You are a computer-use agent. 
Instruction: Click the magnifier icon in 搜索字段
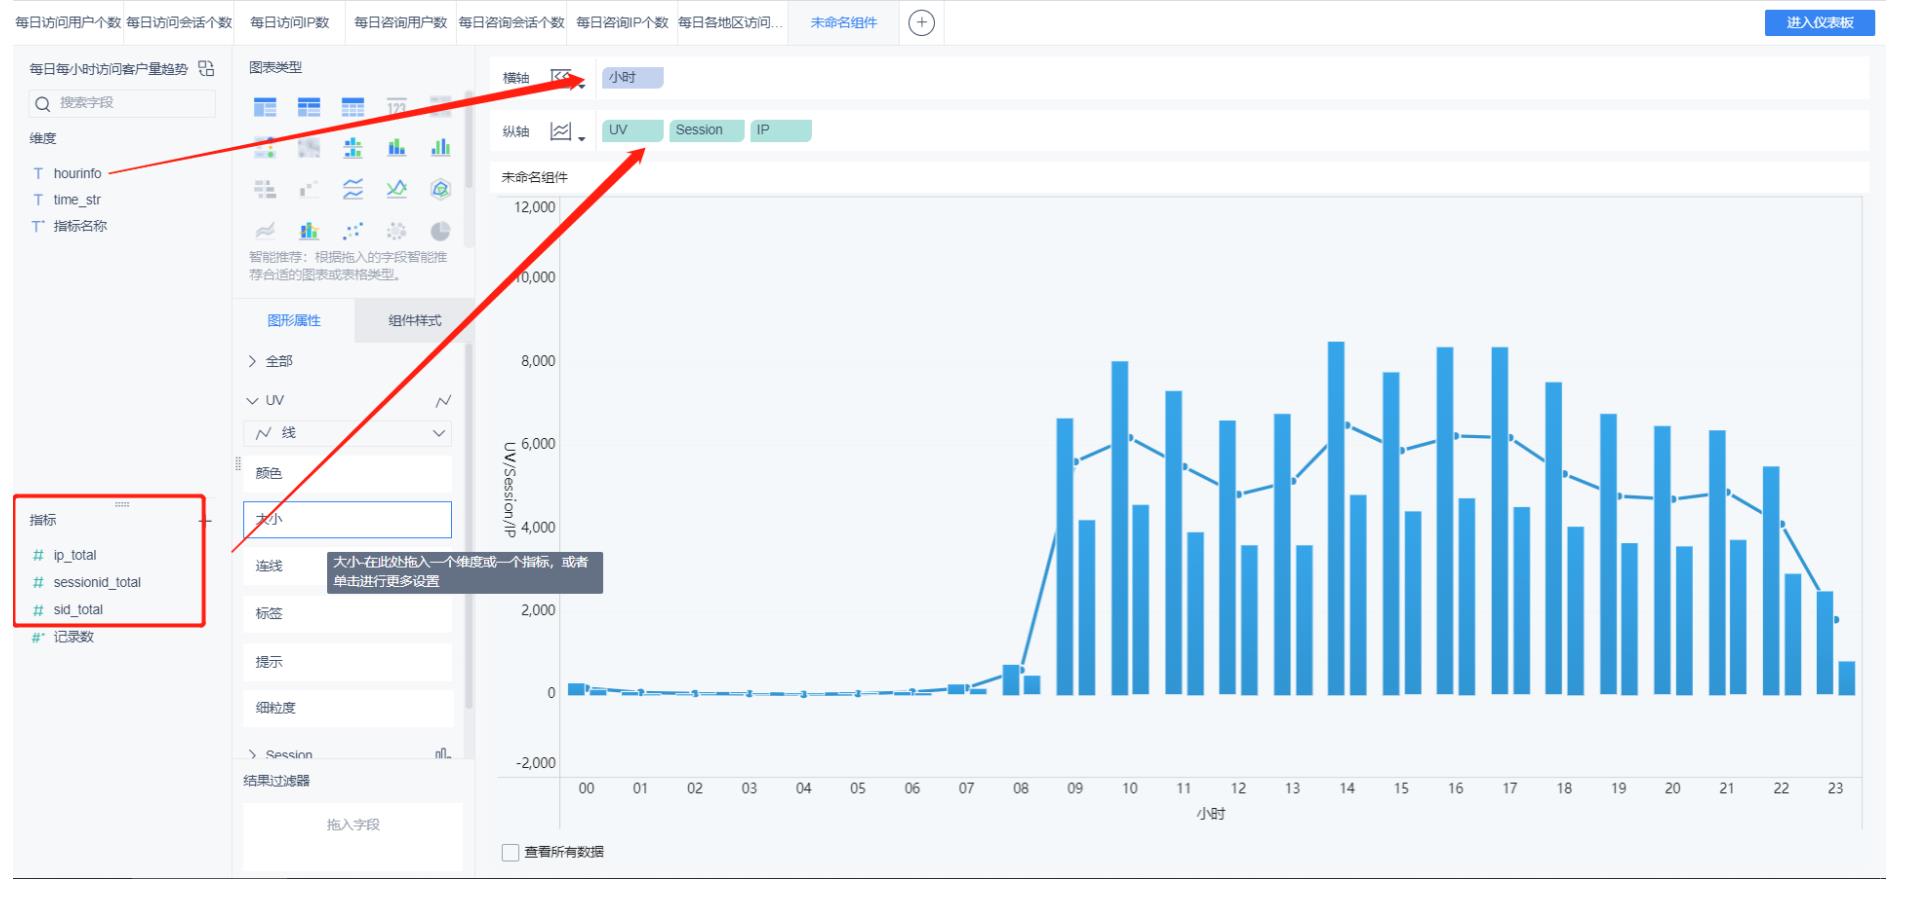[42, 104]
